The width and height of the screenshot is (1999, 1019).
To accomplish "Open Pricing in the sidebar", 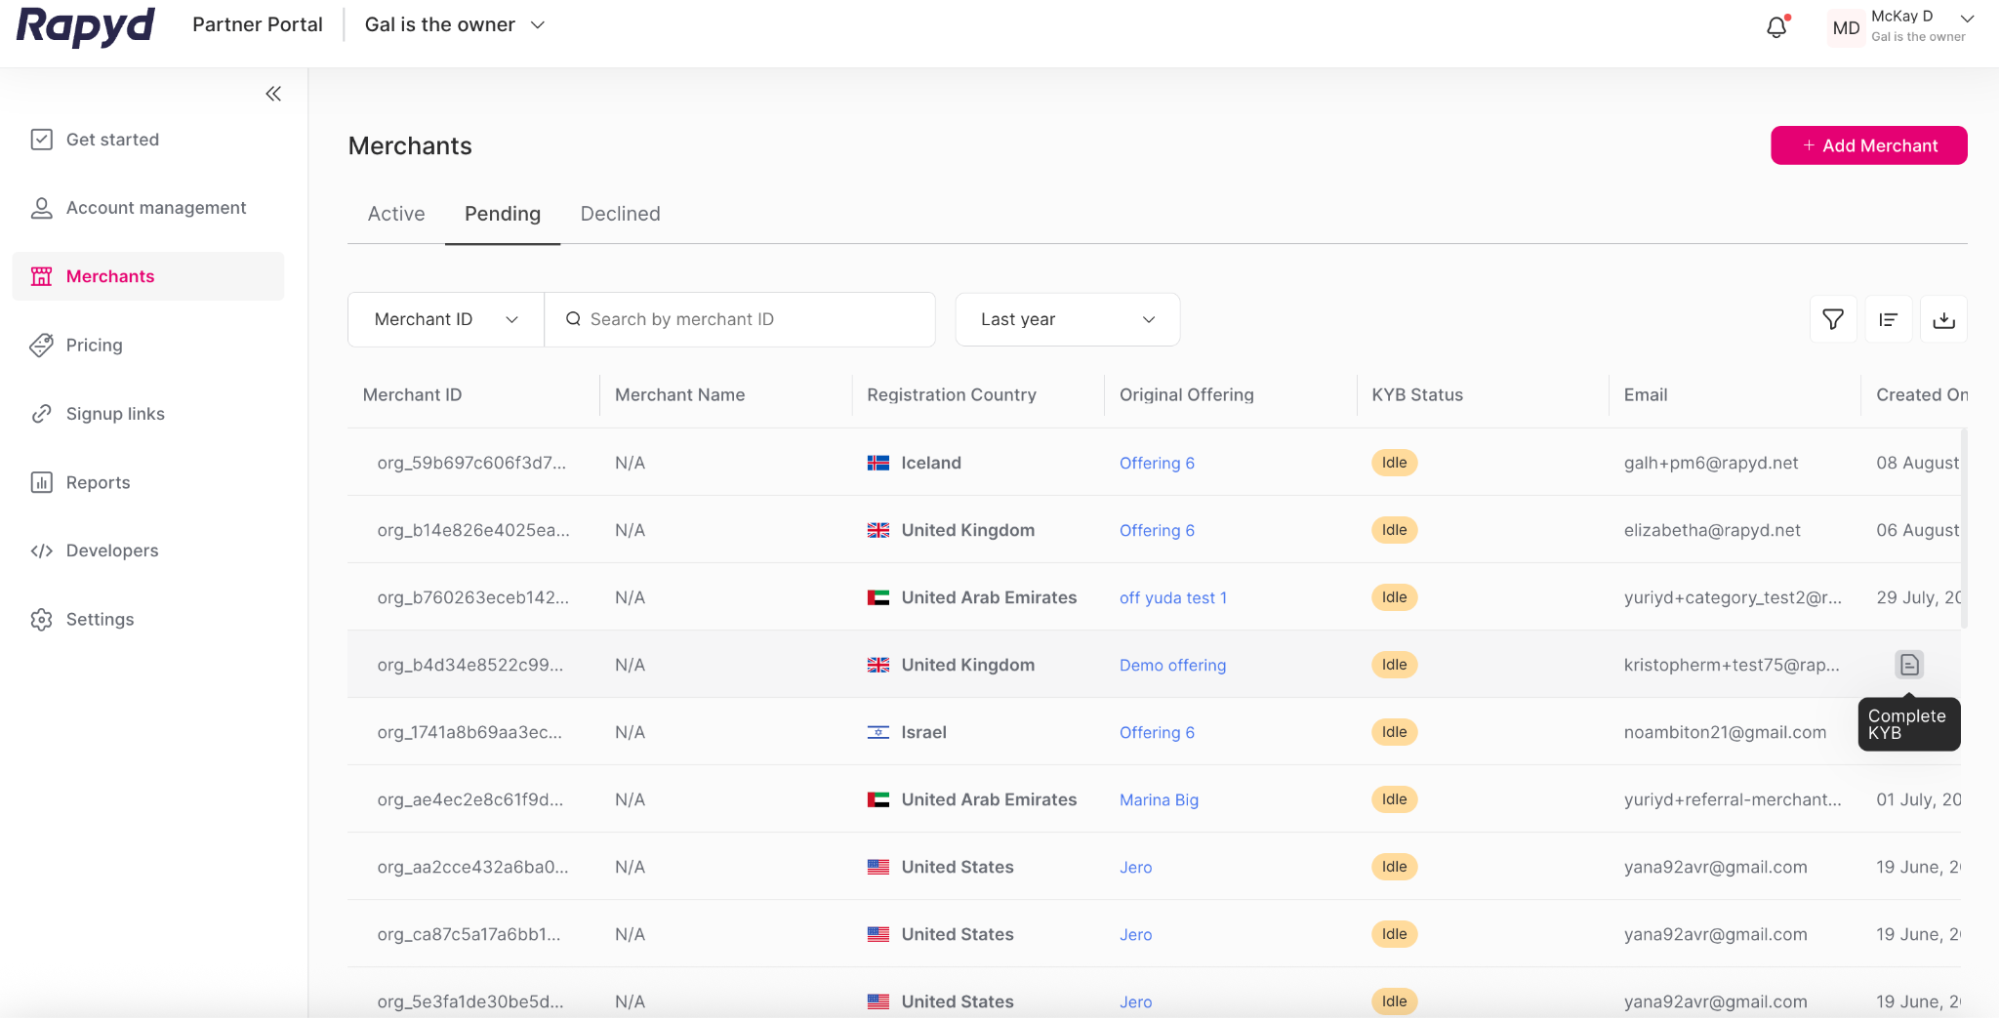I will point(94,345).
